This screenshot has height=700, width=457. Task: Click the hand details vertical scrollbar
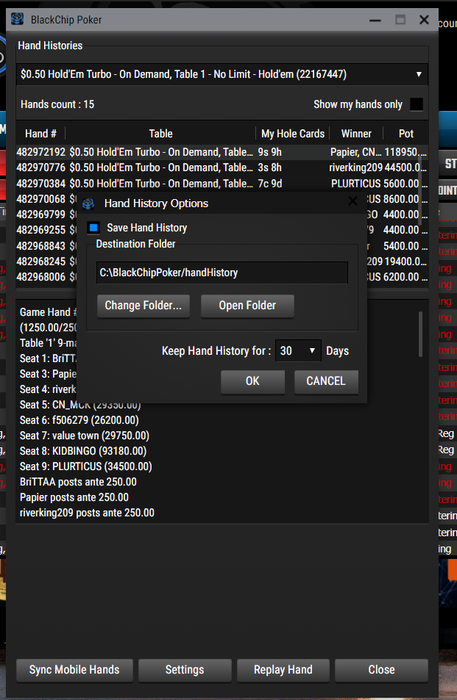click(420, 334)
